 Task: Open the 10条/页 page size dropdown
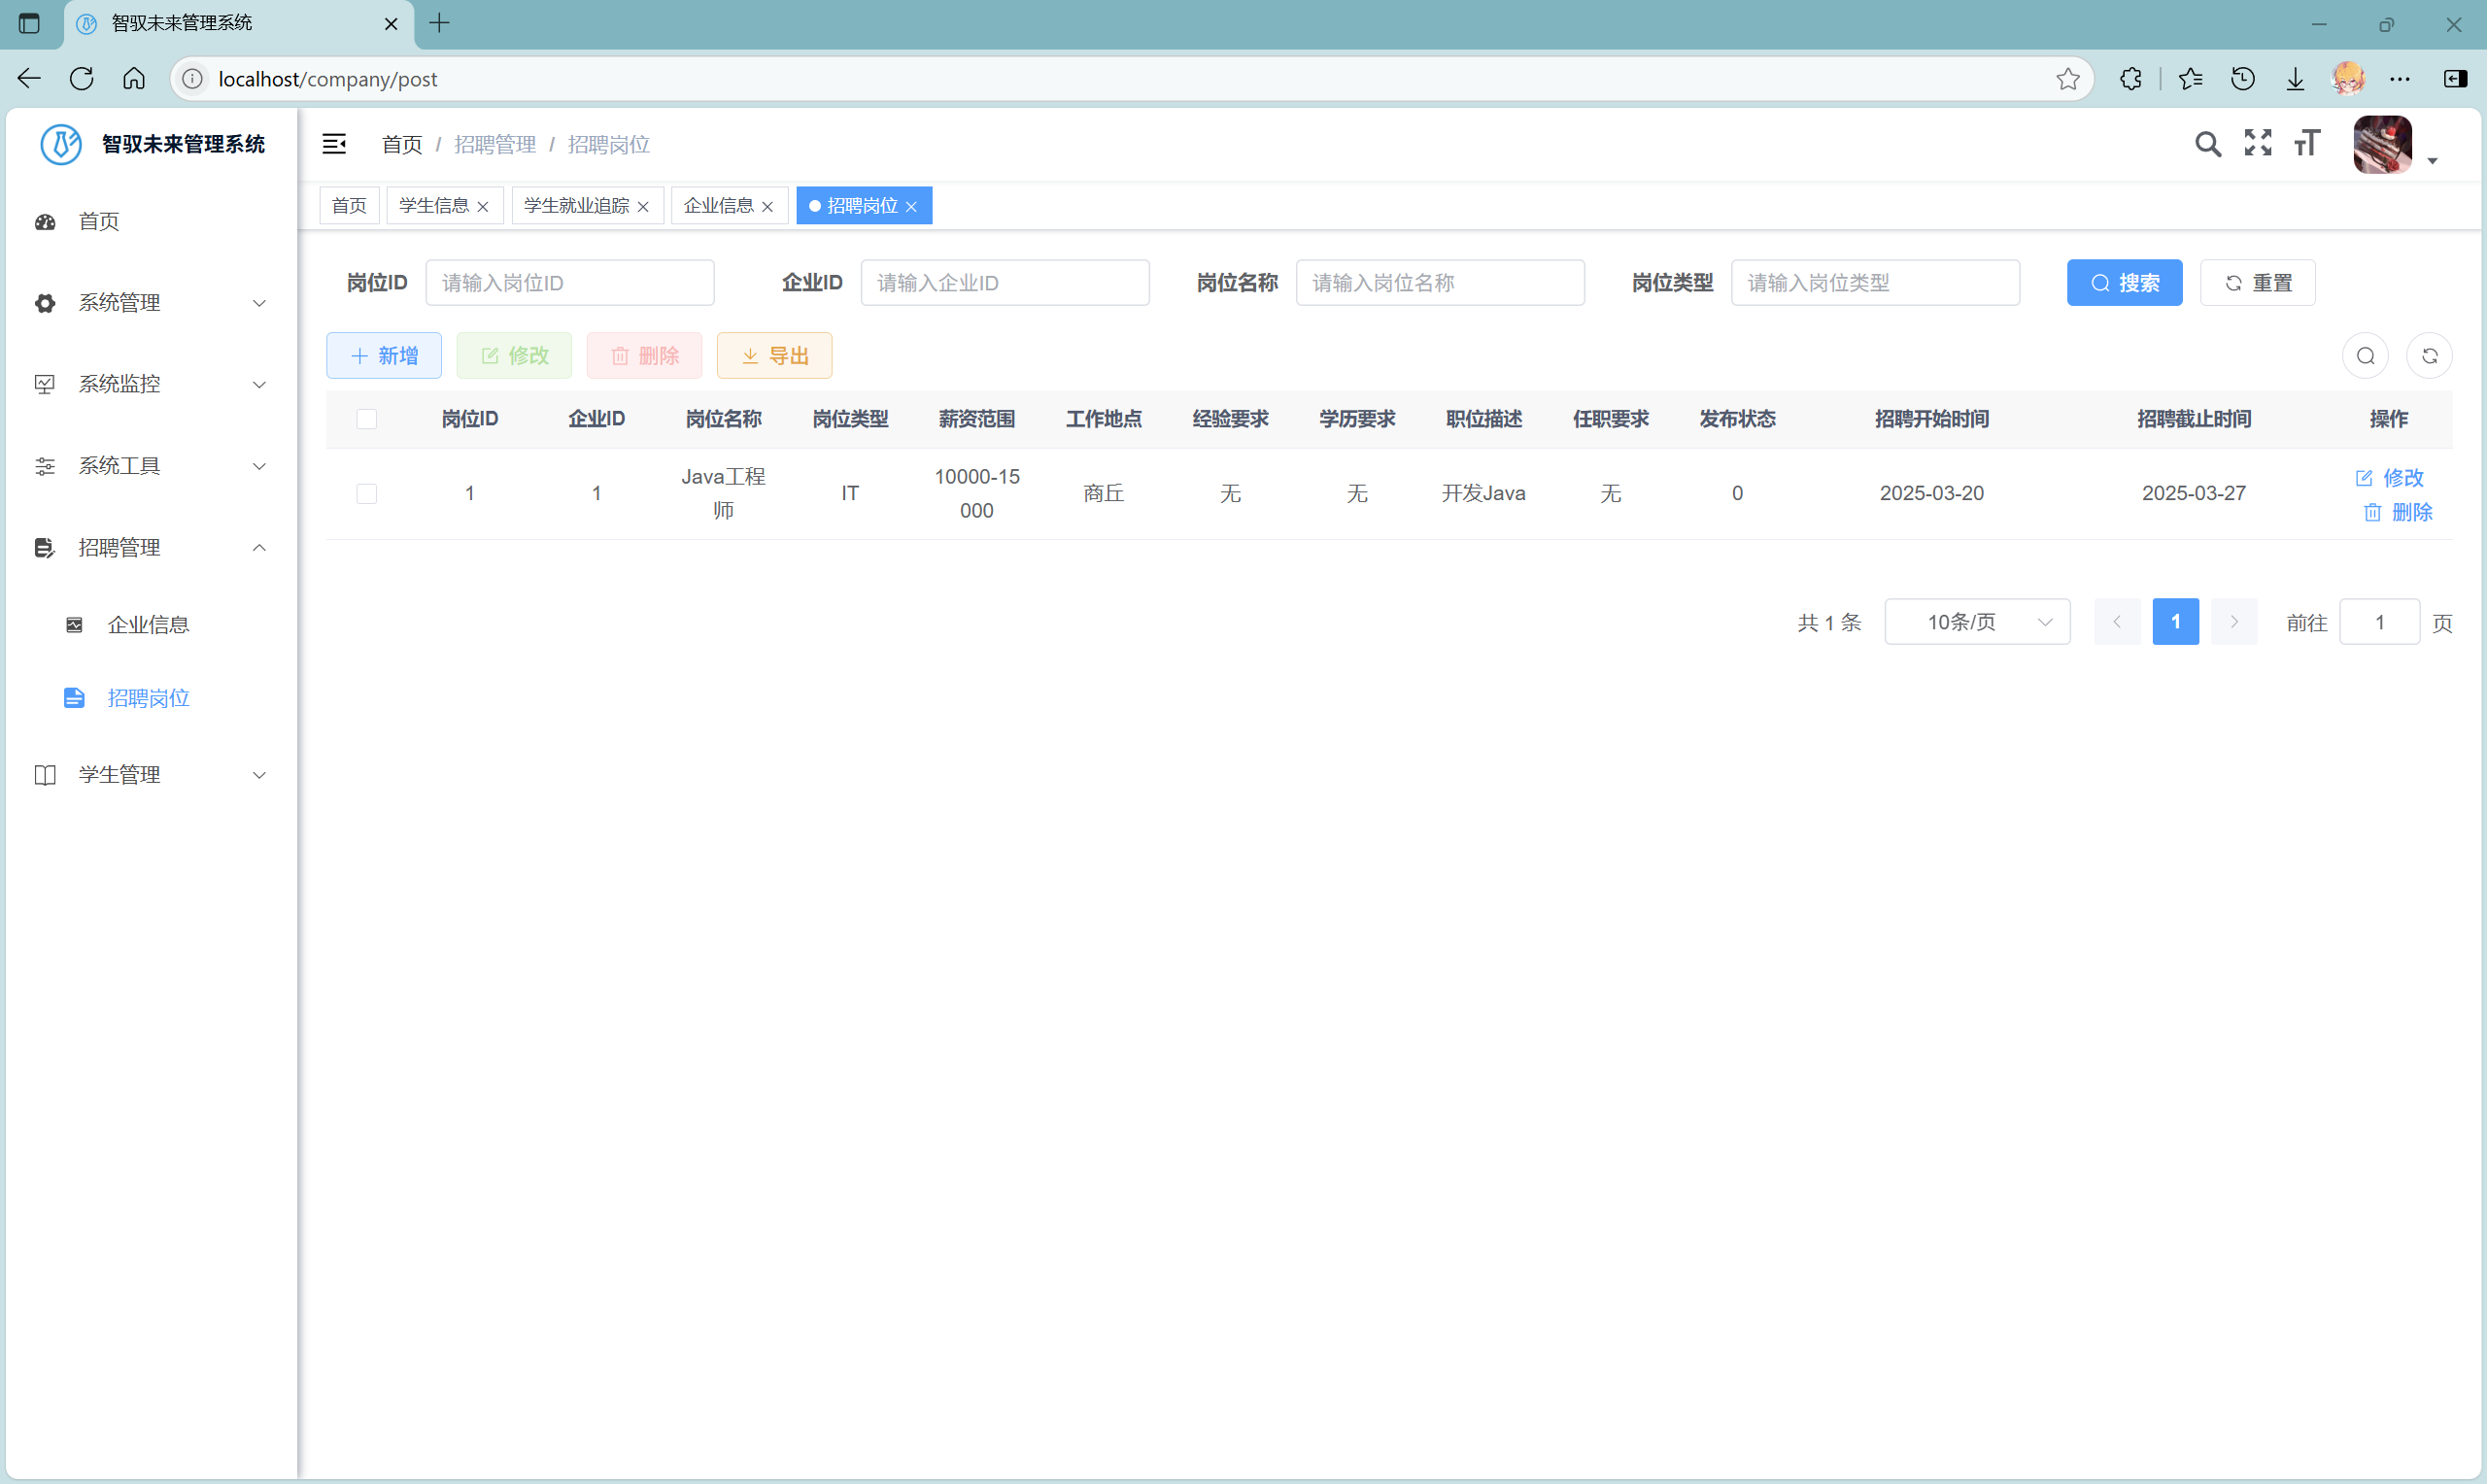pyautogui.click(x=1977, y=621)
